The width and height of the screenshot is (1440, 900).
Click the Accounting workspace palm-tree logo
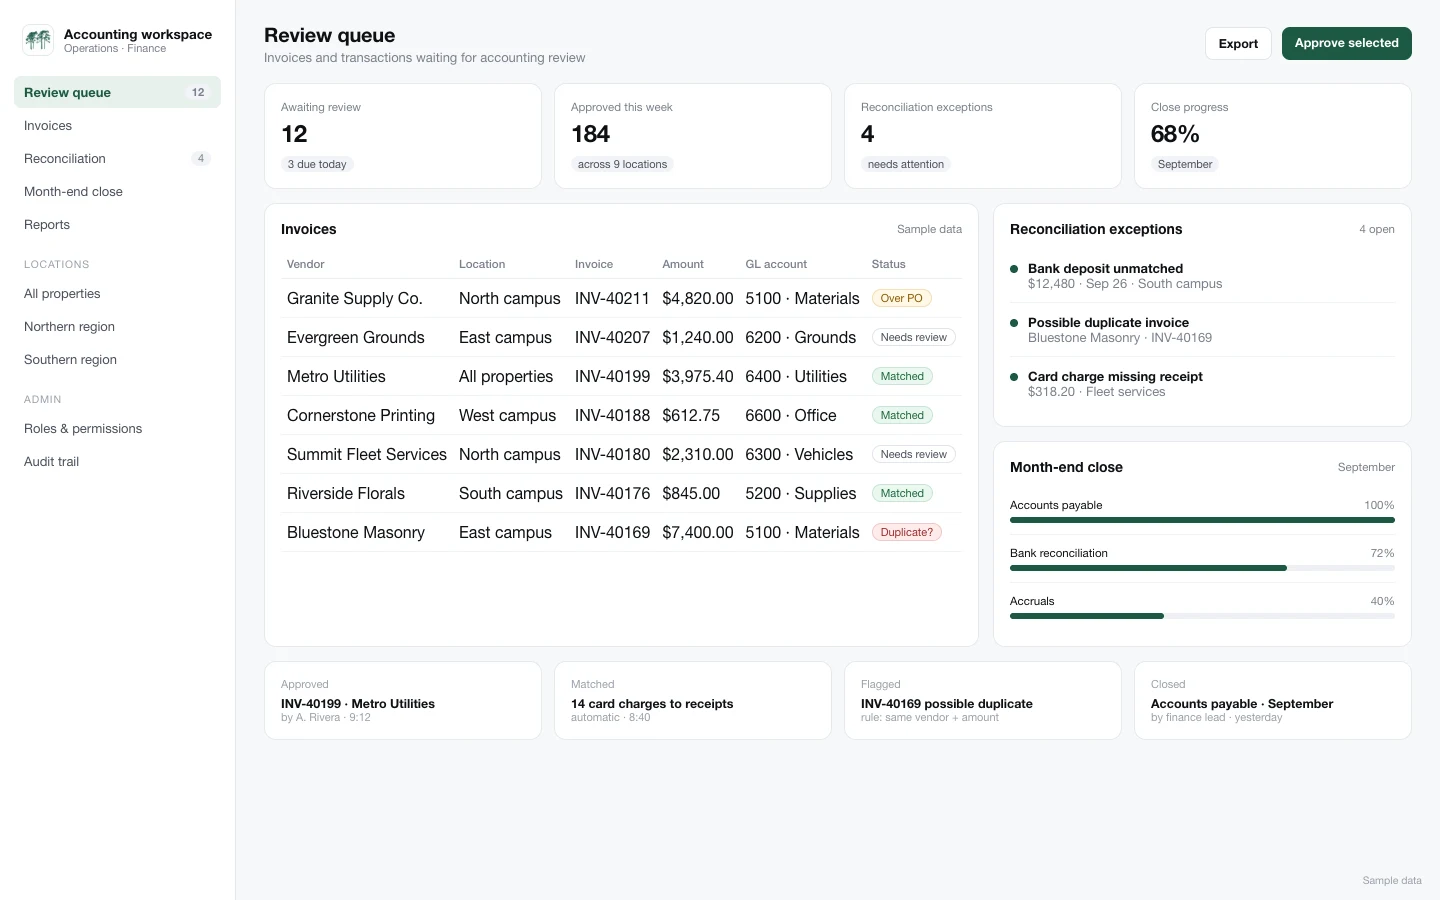click(38, 40)
